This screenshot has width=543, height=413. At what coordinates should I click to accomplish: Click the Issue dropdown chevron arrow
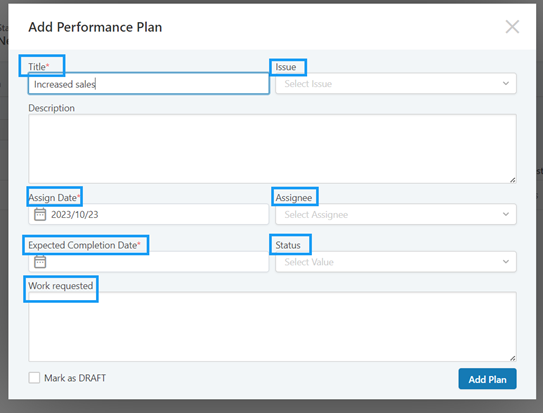[506, 83]
